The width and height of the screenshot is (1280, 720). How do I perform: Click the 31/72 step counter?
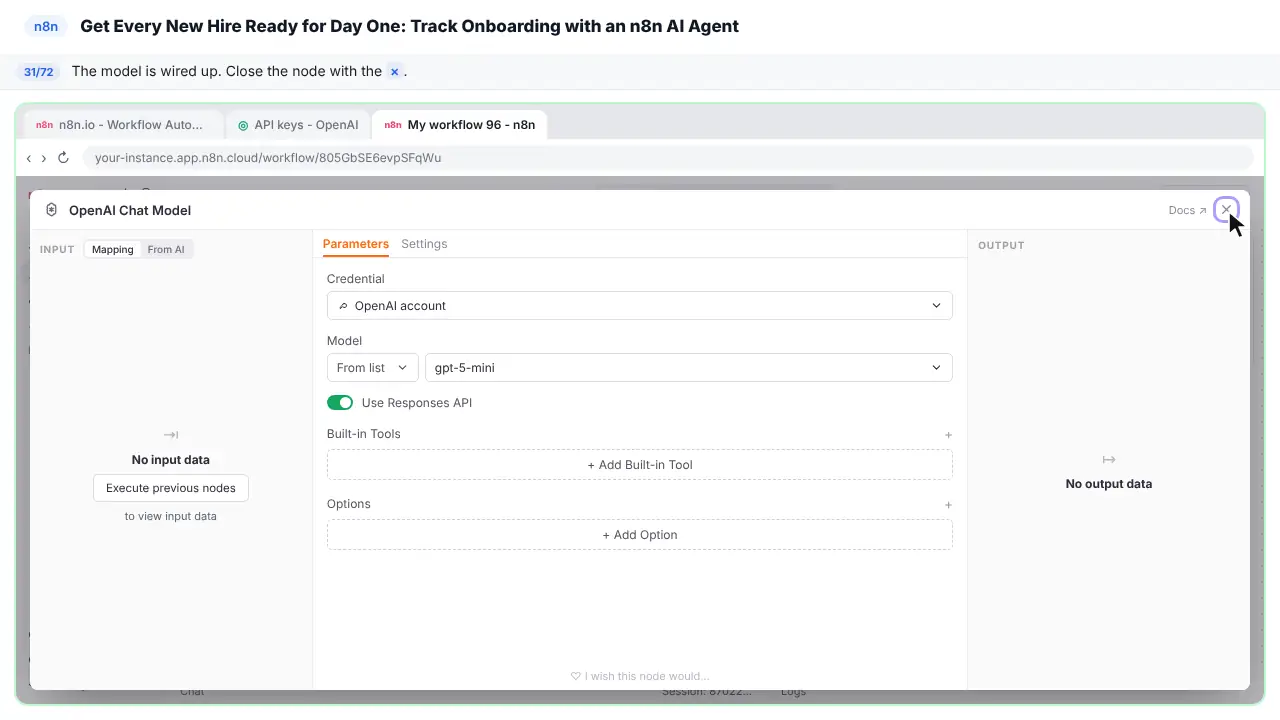pos(39,72)
